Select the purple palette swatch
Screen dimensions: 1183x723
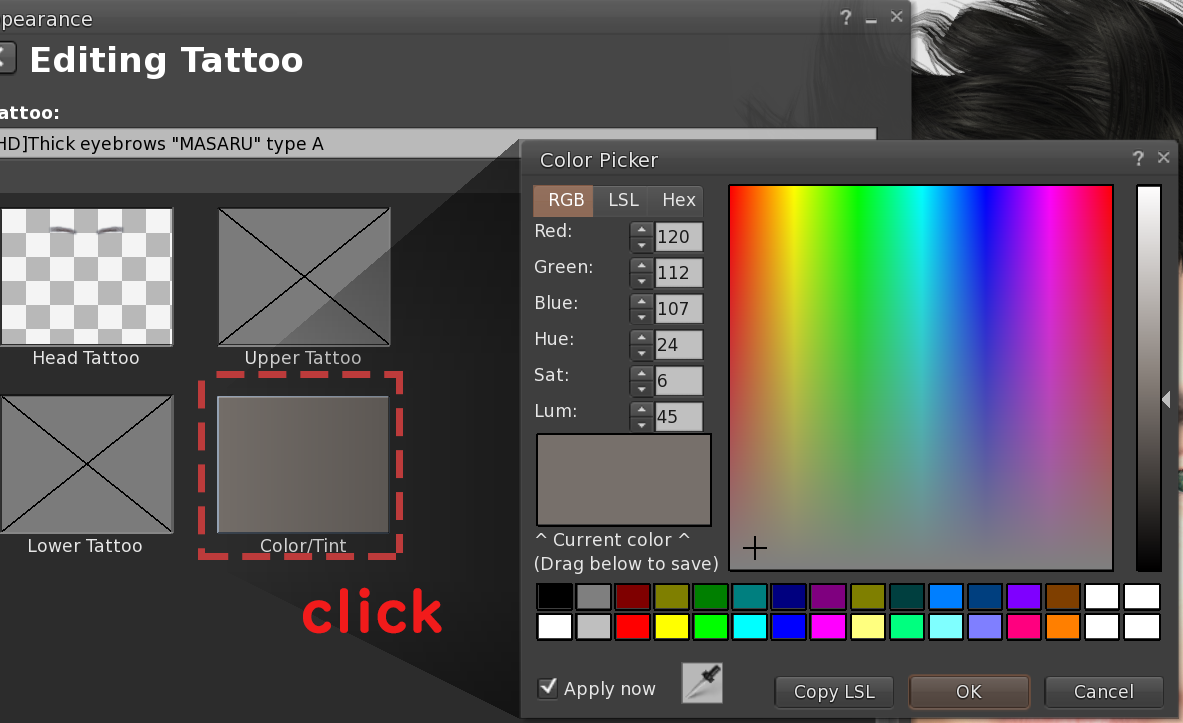pos(828,596)
